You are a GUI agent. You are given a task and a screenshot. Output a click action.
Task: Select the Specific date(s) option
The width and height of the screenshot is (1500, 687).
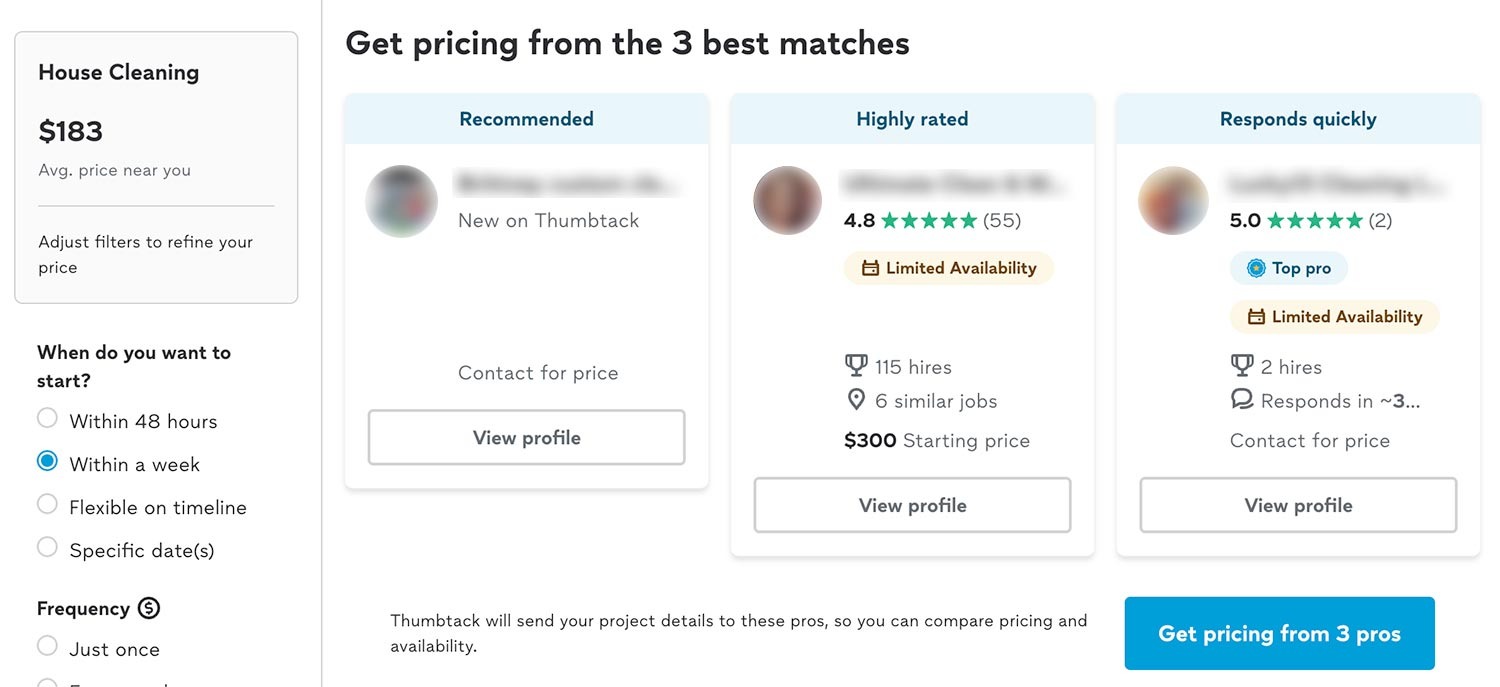47,547
